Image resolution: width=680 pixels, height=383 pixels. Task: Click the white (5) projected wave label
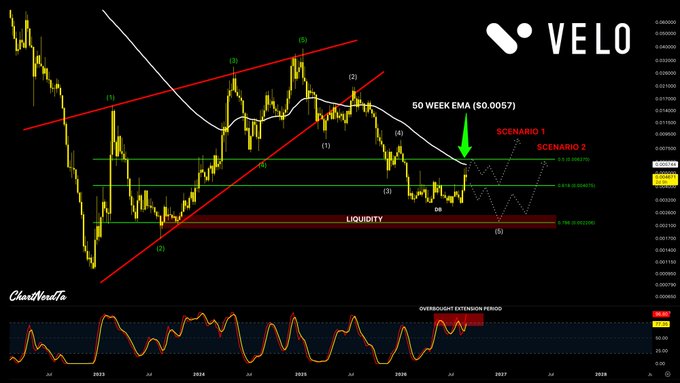point(499,231)
